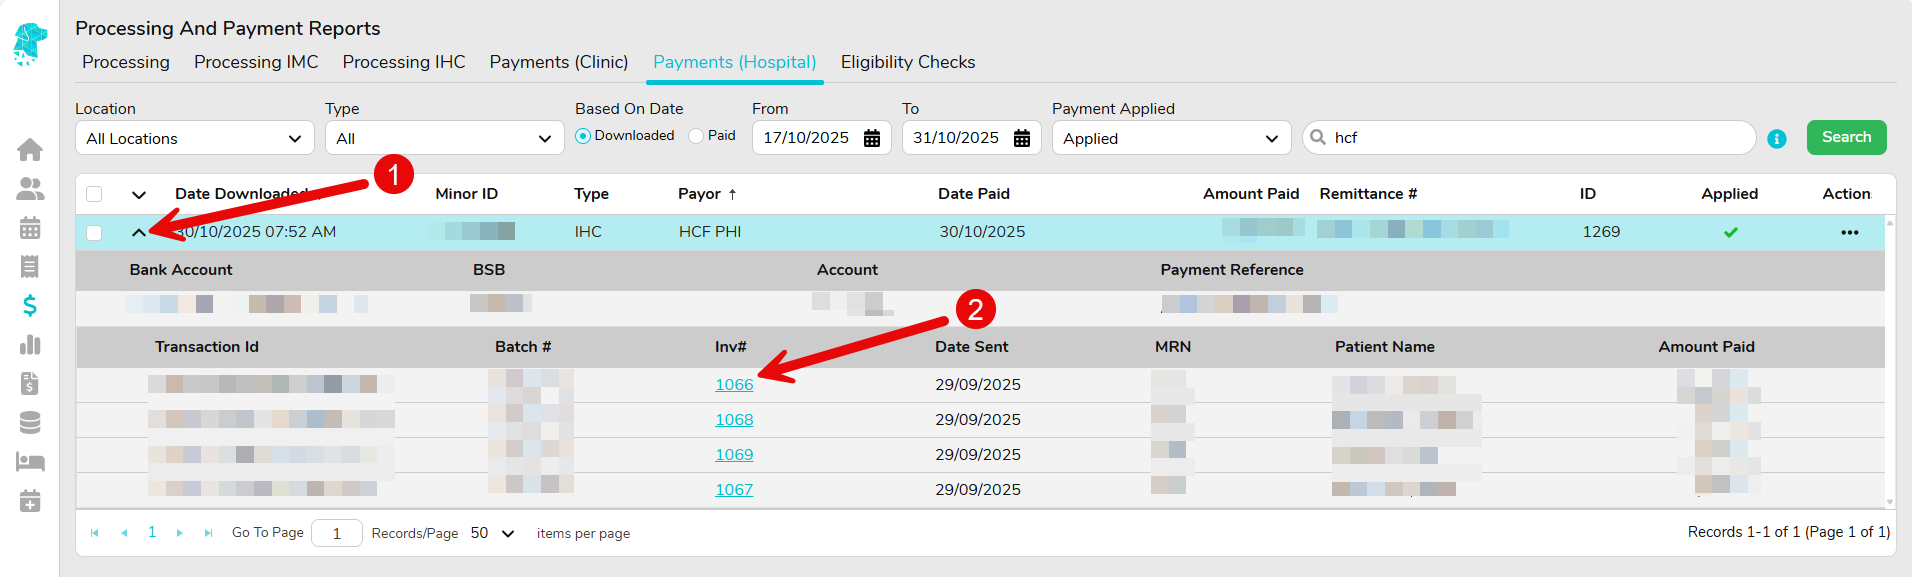Click the blue info icon beside search
This screenshot has width=1912, height=577.
(x=1776, y=139)
